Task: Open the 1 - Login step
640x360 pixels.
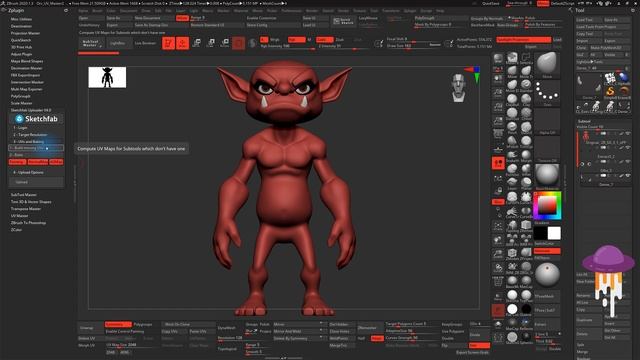Action: coord(20,128)
